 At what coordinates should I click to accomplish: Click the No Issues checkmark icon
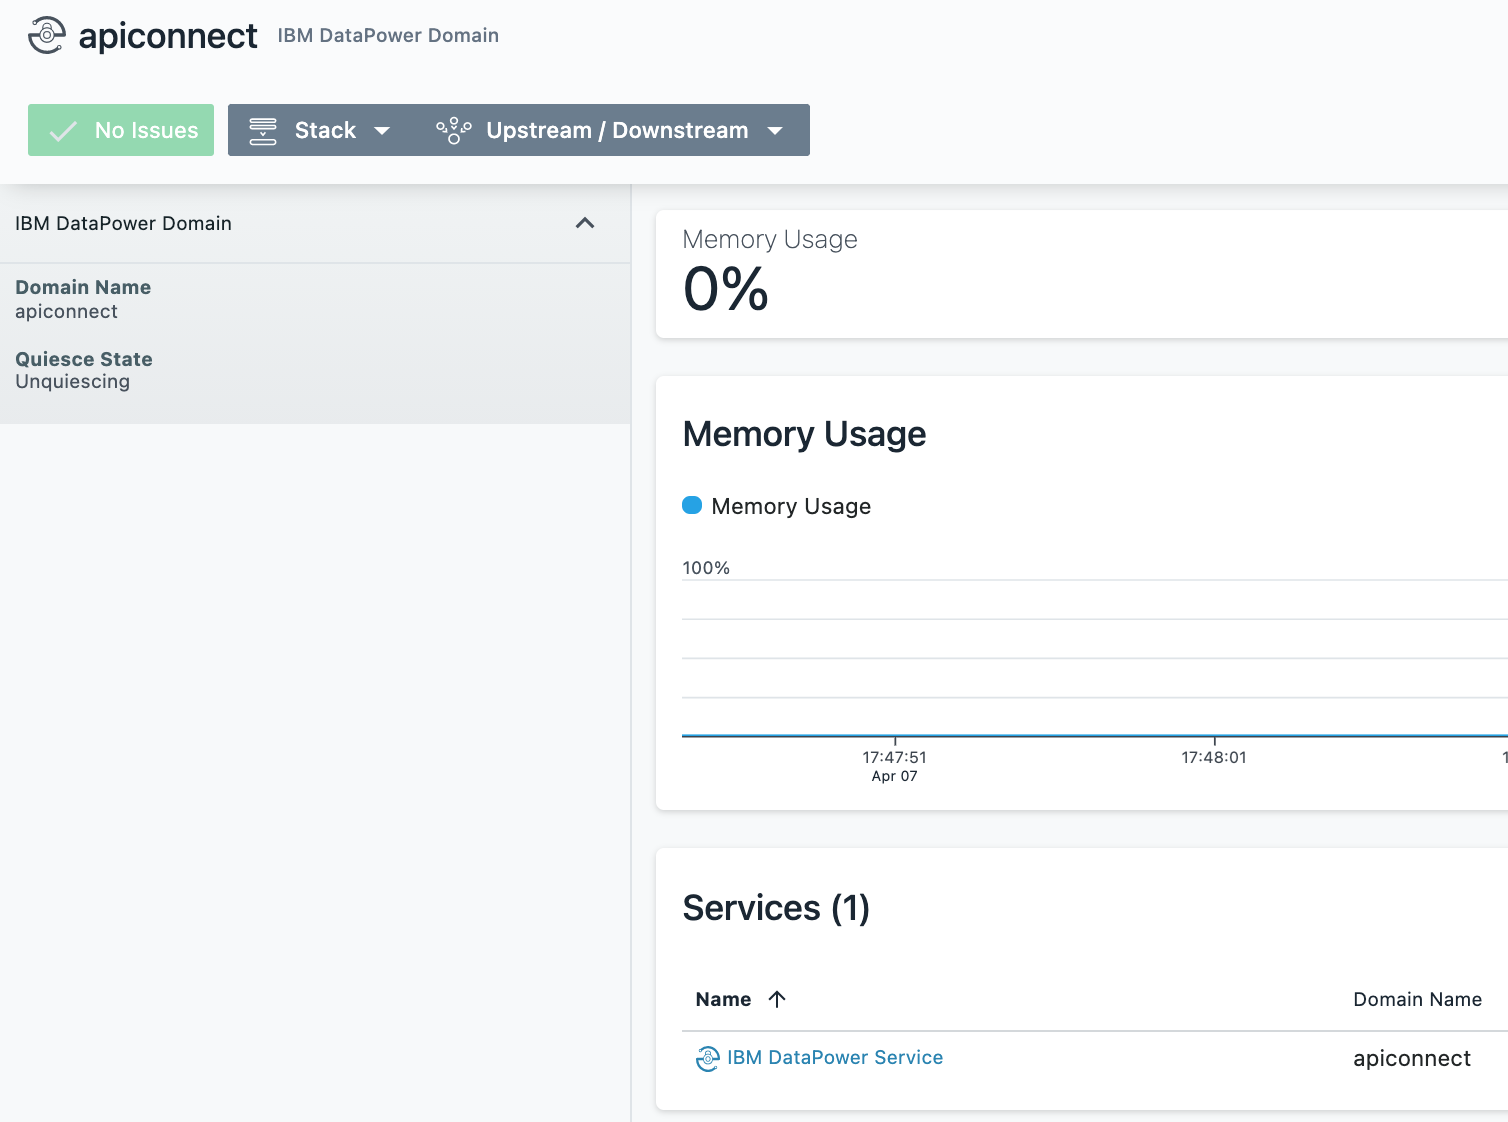coord(63,131)
